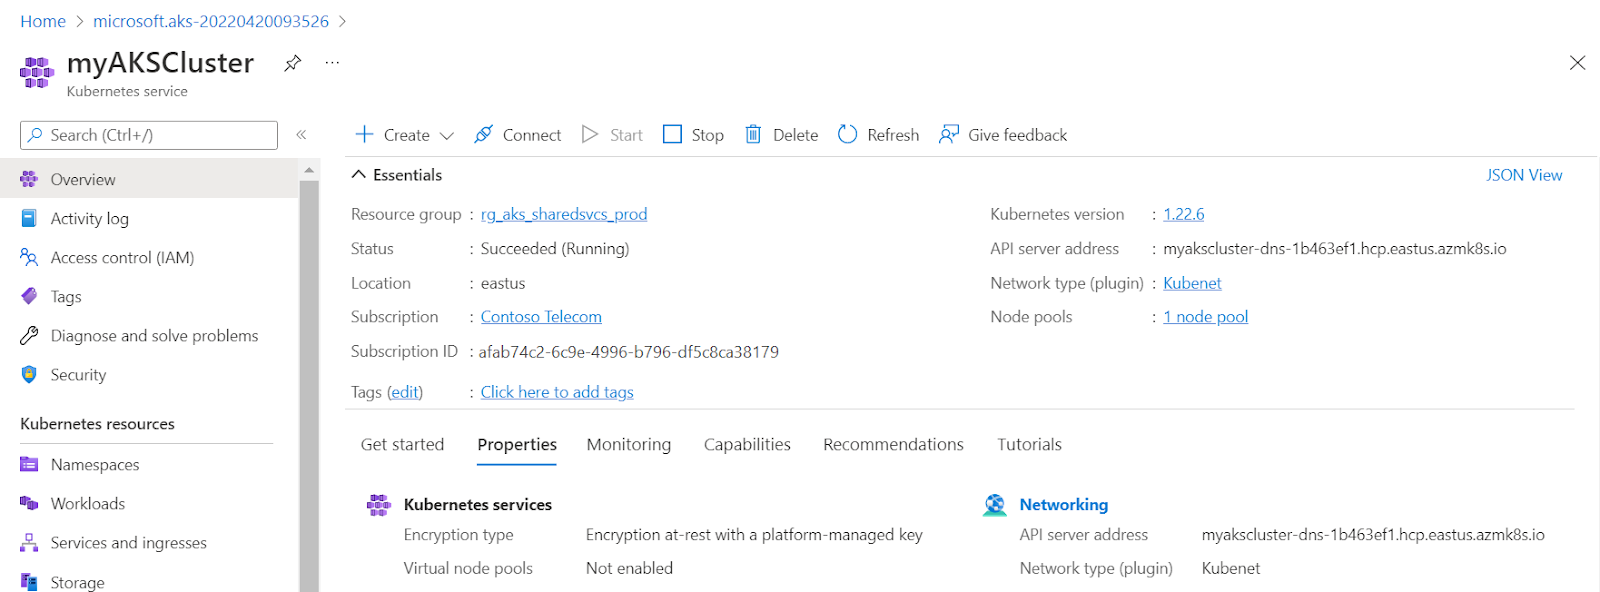Pin myAKSCluster to dashboard
The image size is (1600, 592).
point(292,63)
